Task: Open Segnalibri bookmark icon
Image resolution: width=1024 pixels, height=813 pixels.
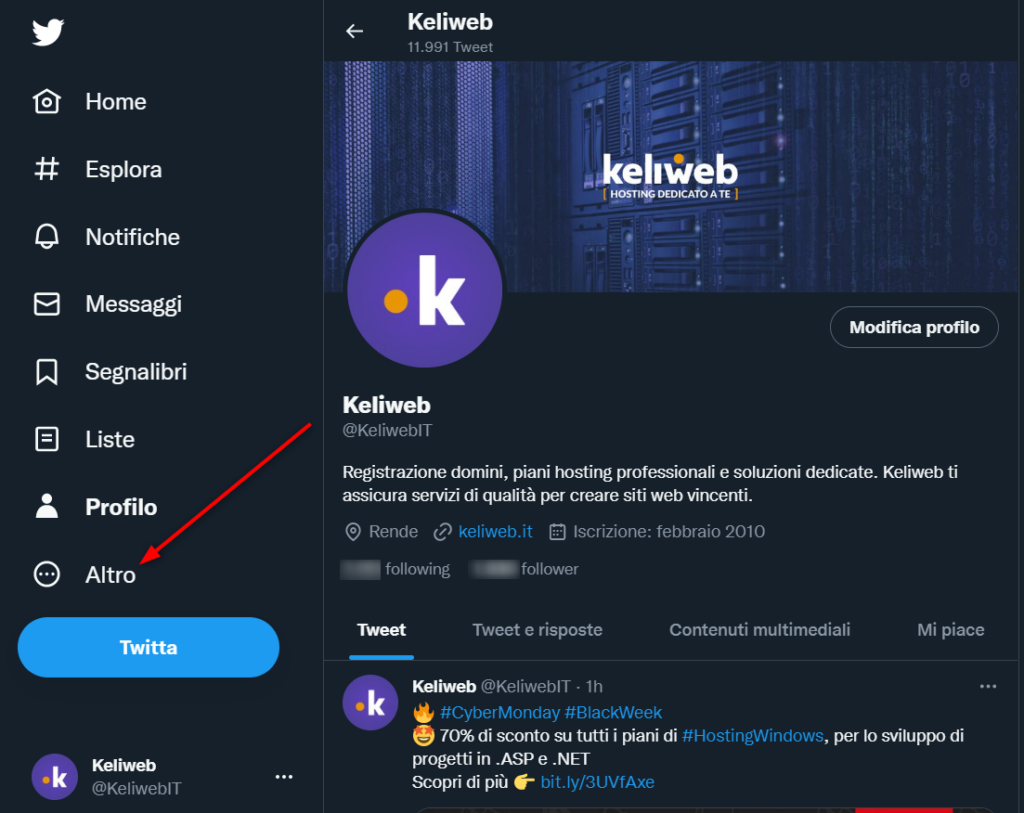Action: [x=47, y=372]
